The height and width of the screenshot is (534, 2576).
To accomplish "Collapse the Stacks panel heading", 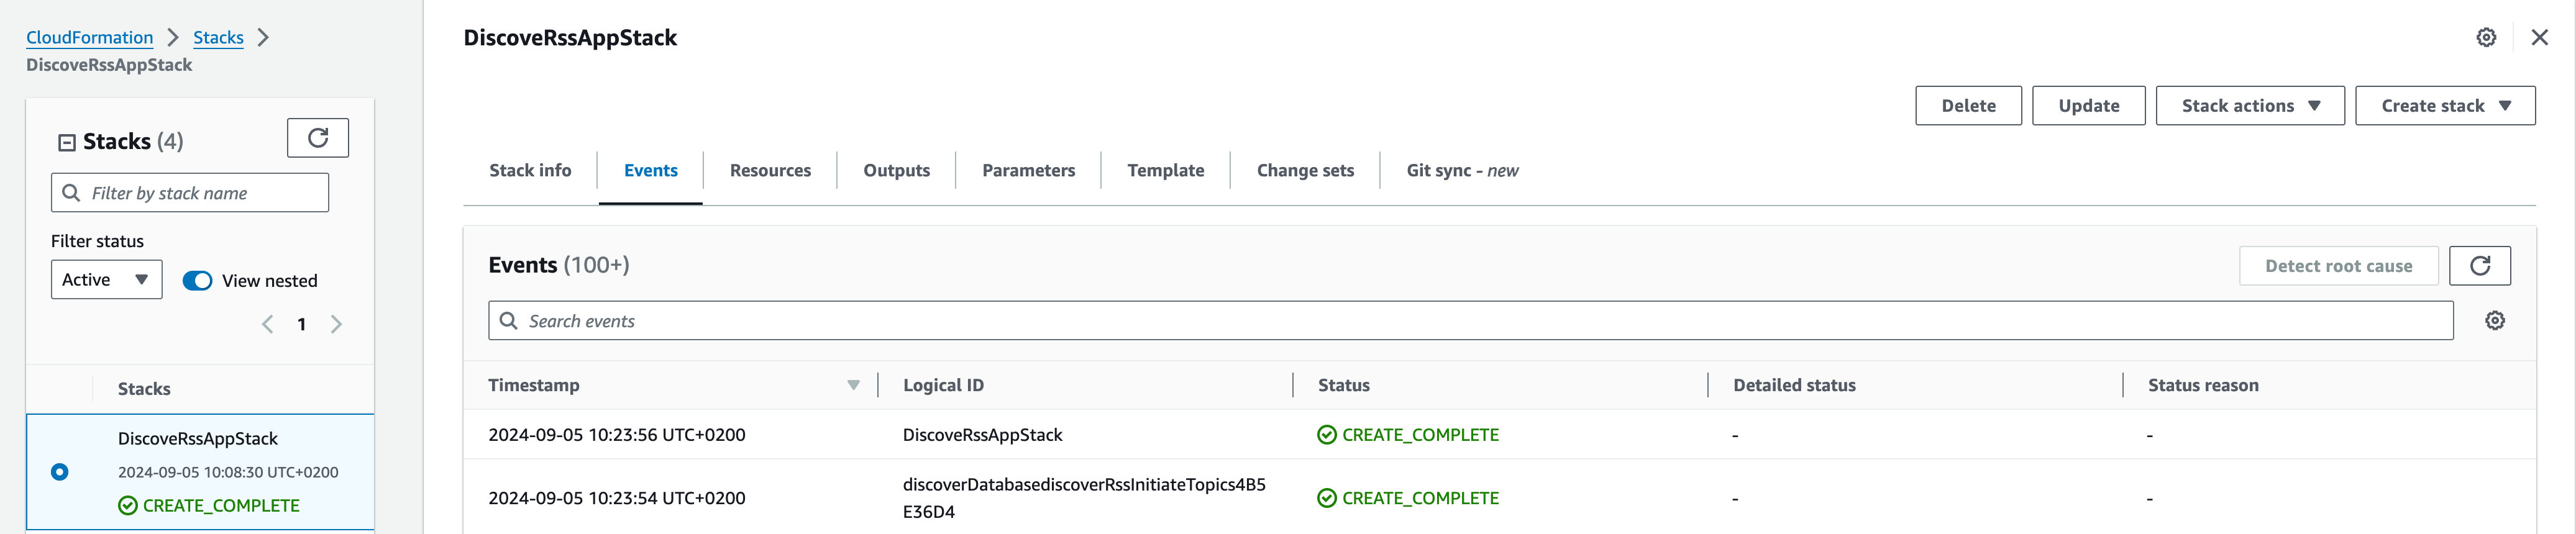I will 67,142.
